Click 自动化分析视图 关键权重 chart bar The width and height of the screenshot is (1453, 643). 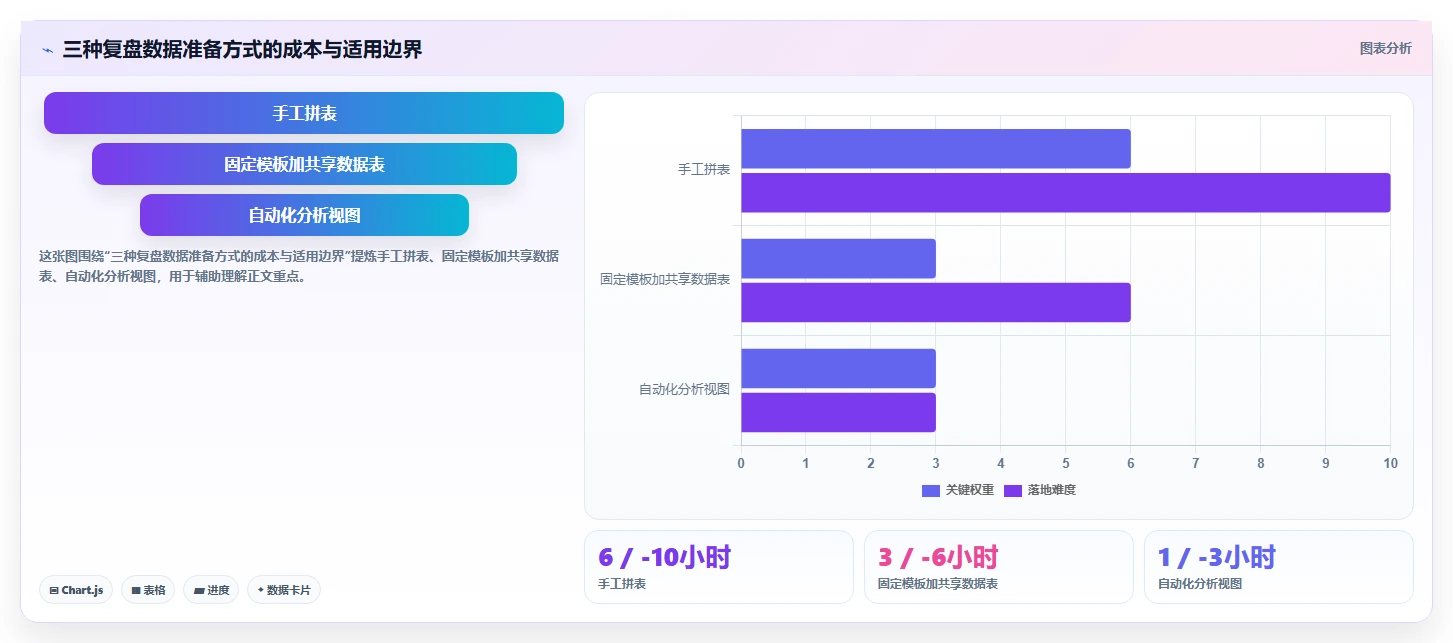tap(838, 368)
